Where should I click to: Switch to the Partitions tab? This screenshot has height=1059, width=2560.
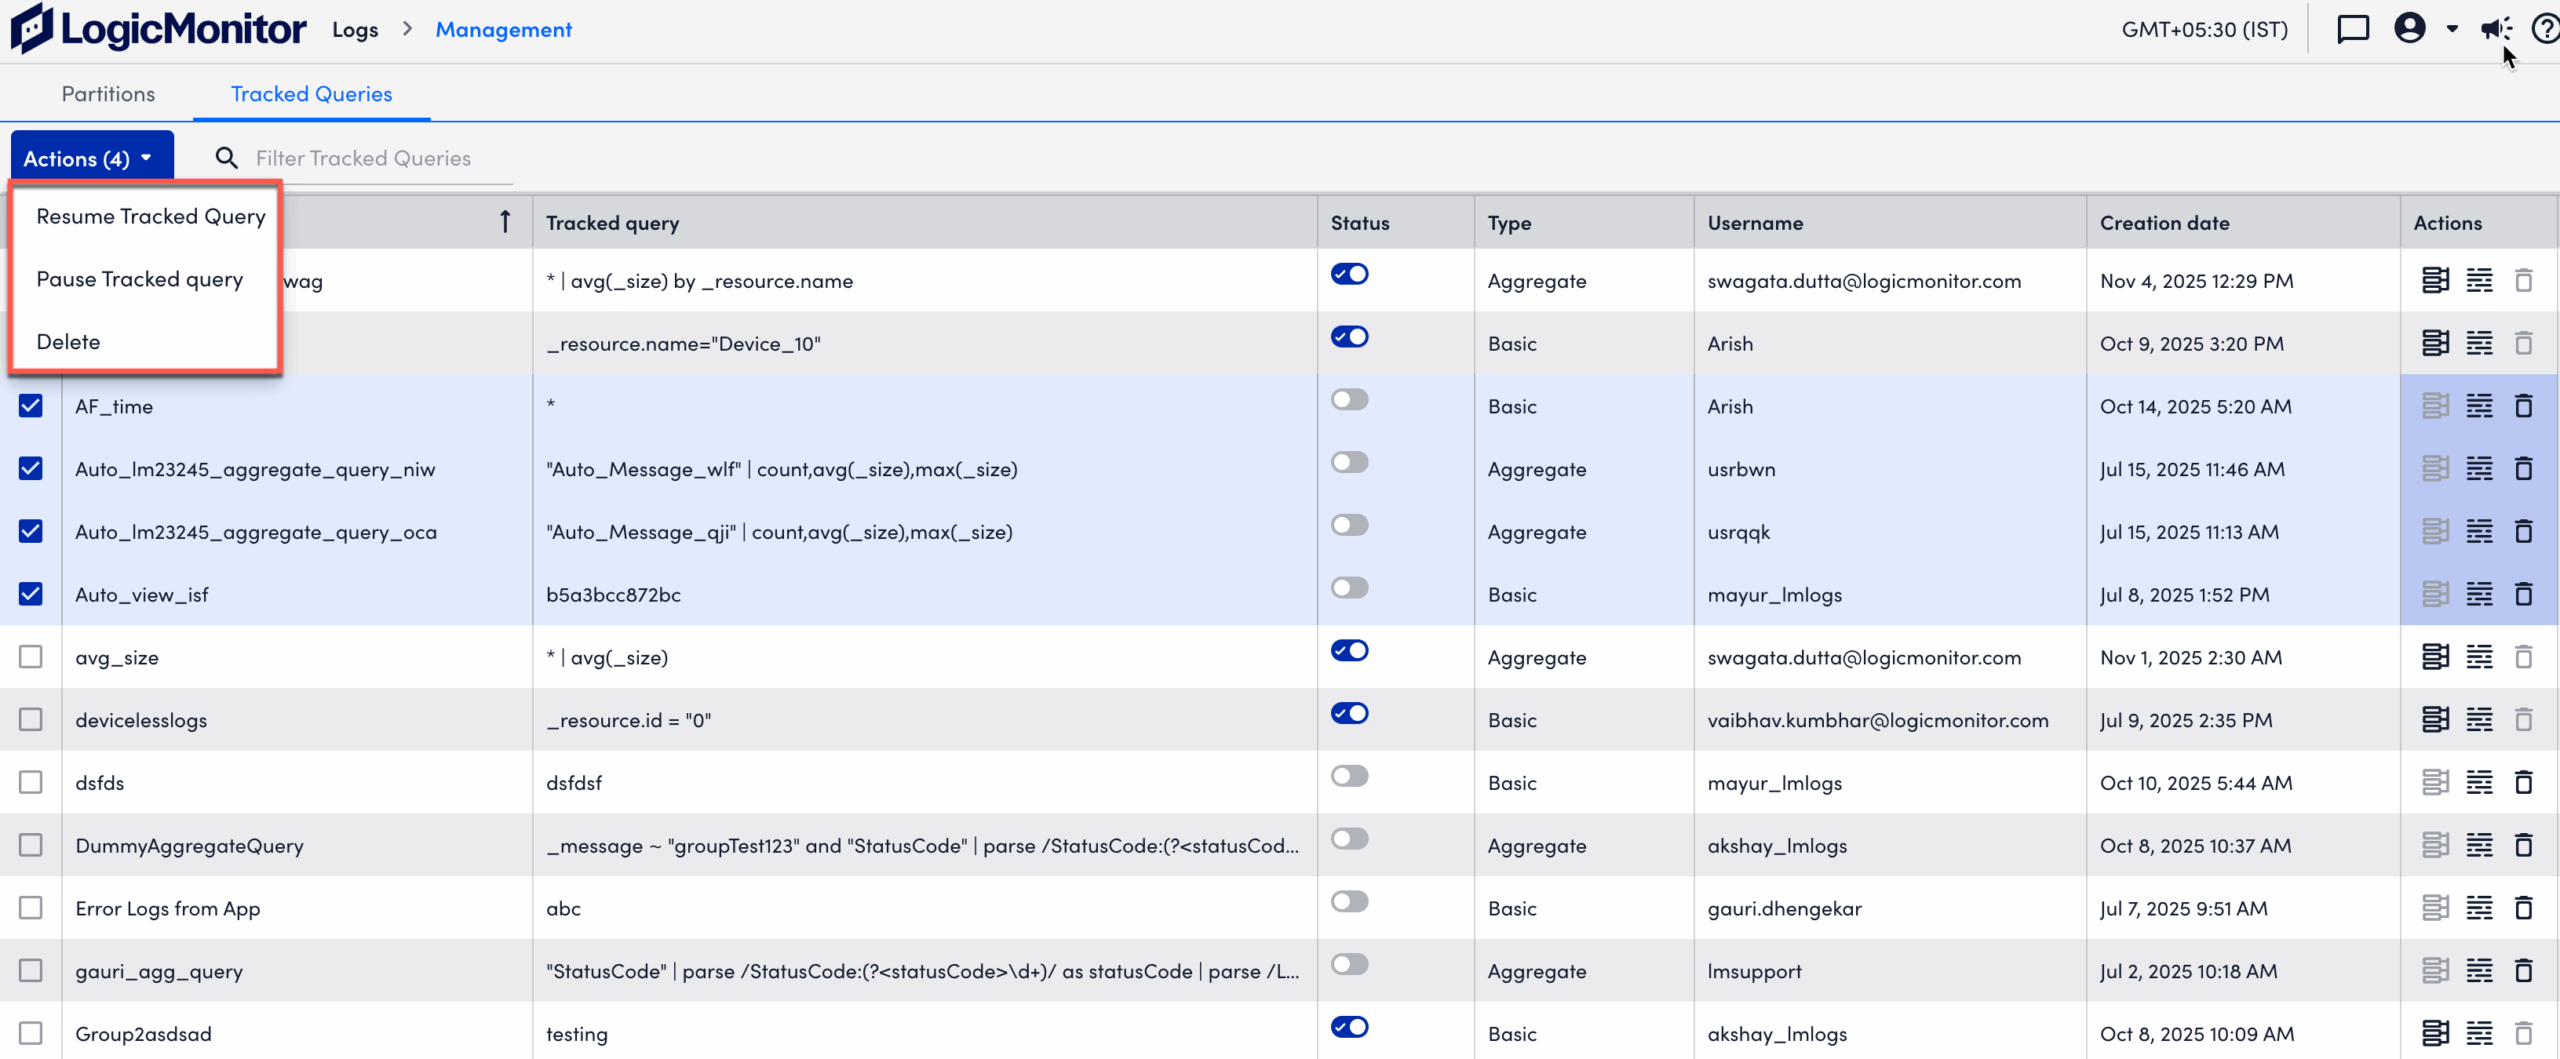[x=108, y=93]
